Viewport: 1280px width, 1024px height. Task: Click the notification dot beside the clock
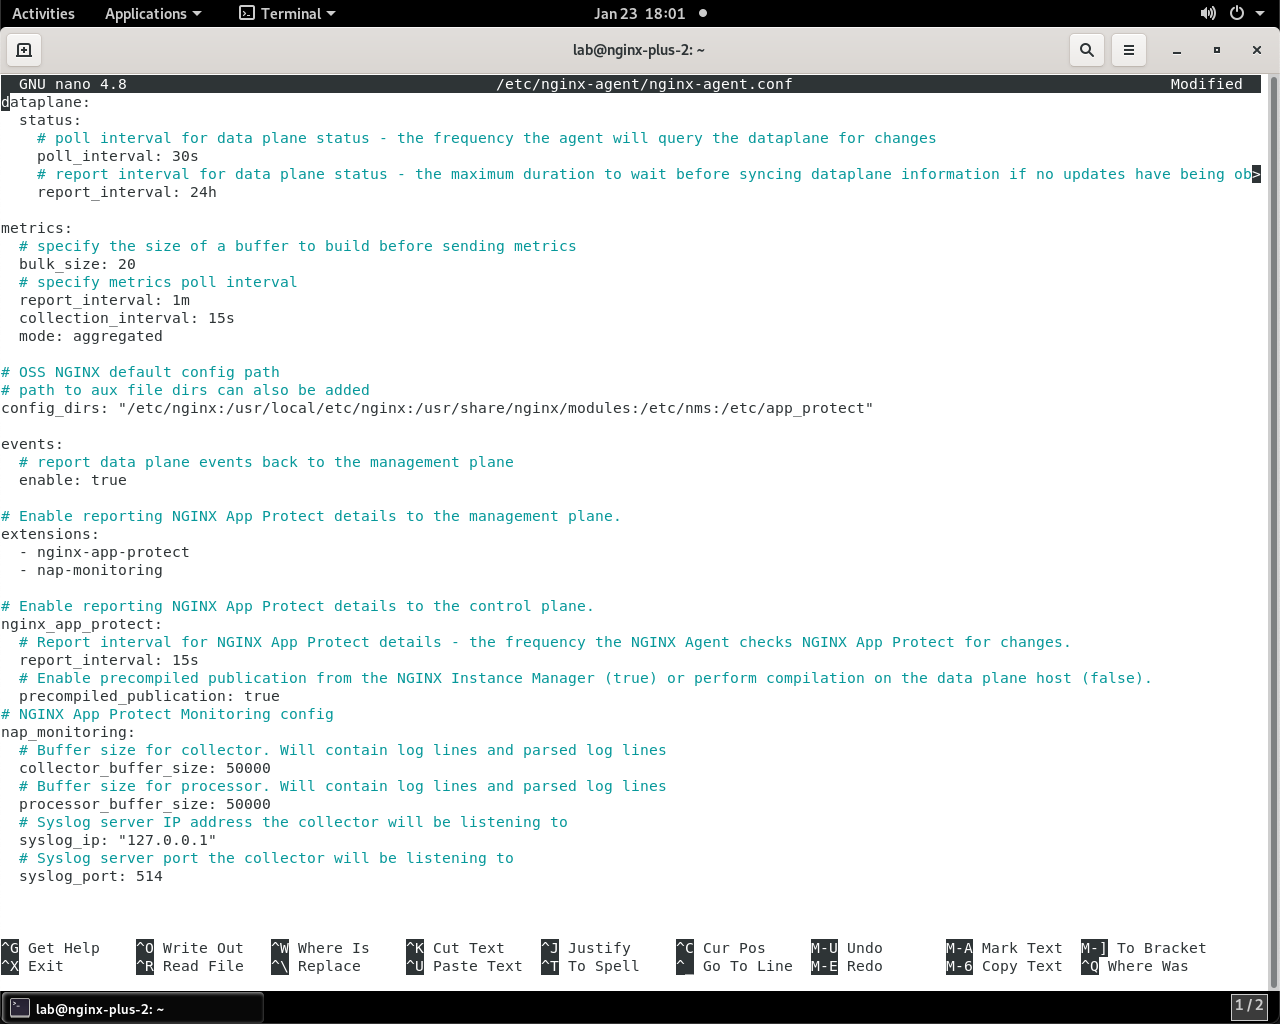pos(703,13)
